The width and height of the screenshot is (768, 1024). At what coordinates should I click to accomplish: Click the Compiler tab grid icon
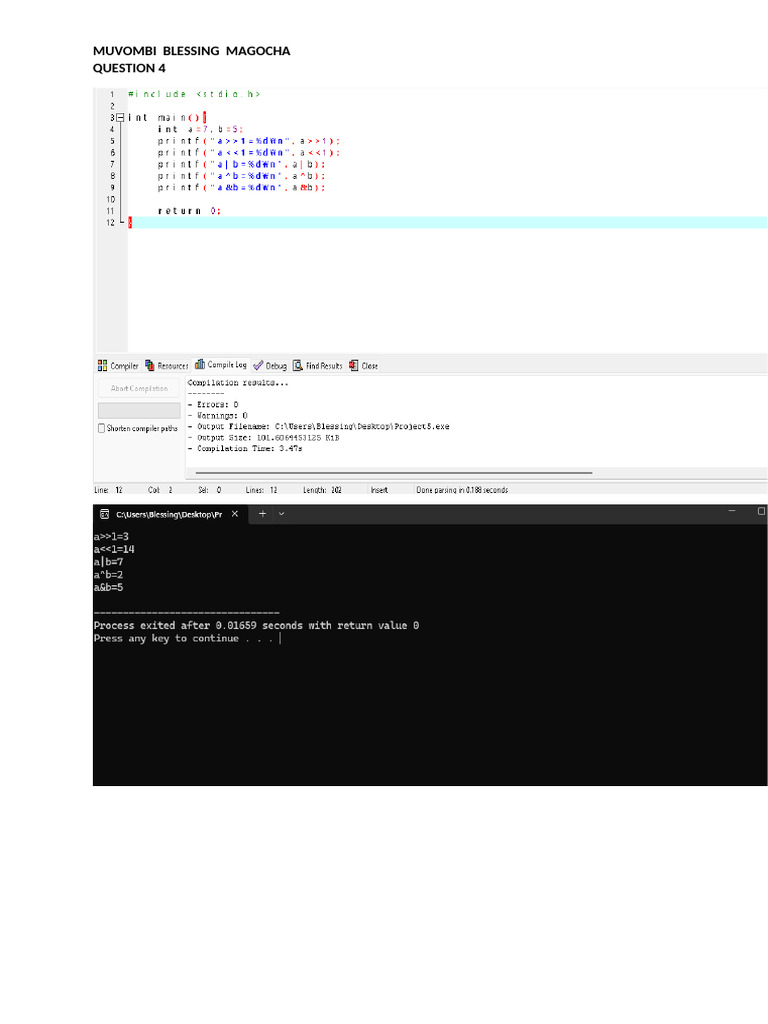click(x=103, y=366)
